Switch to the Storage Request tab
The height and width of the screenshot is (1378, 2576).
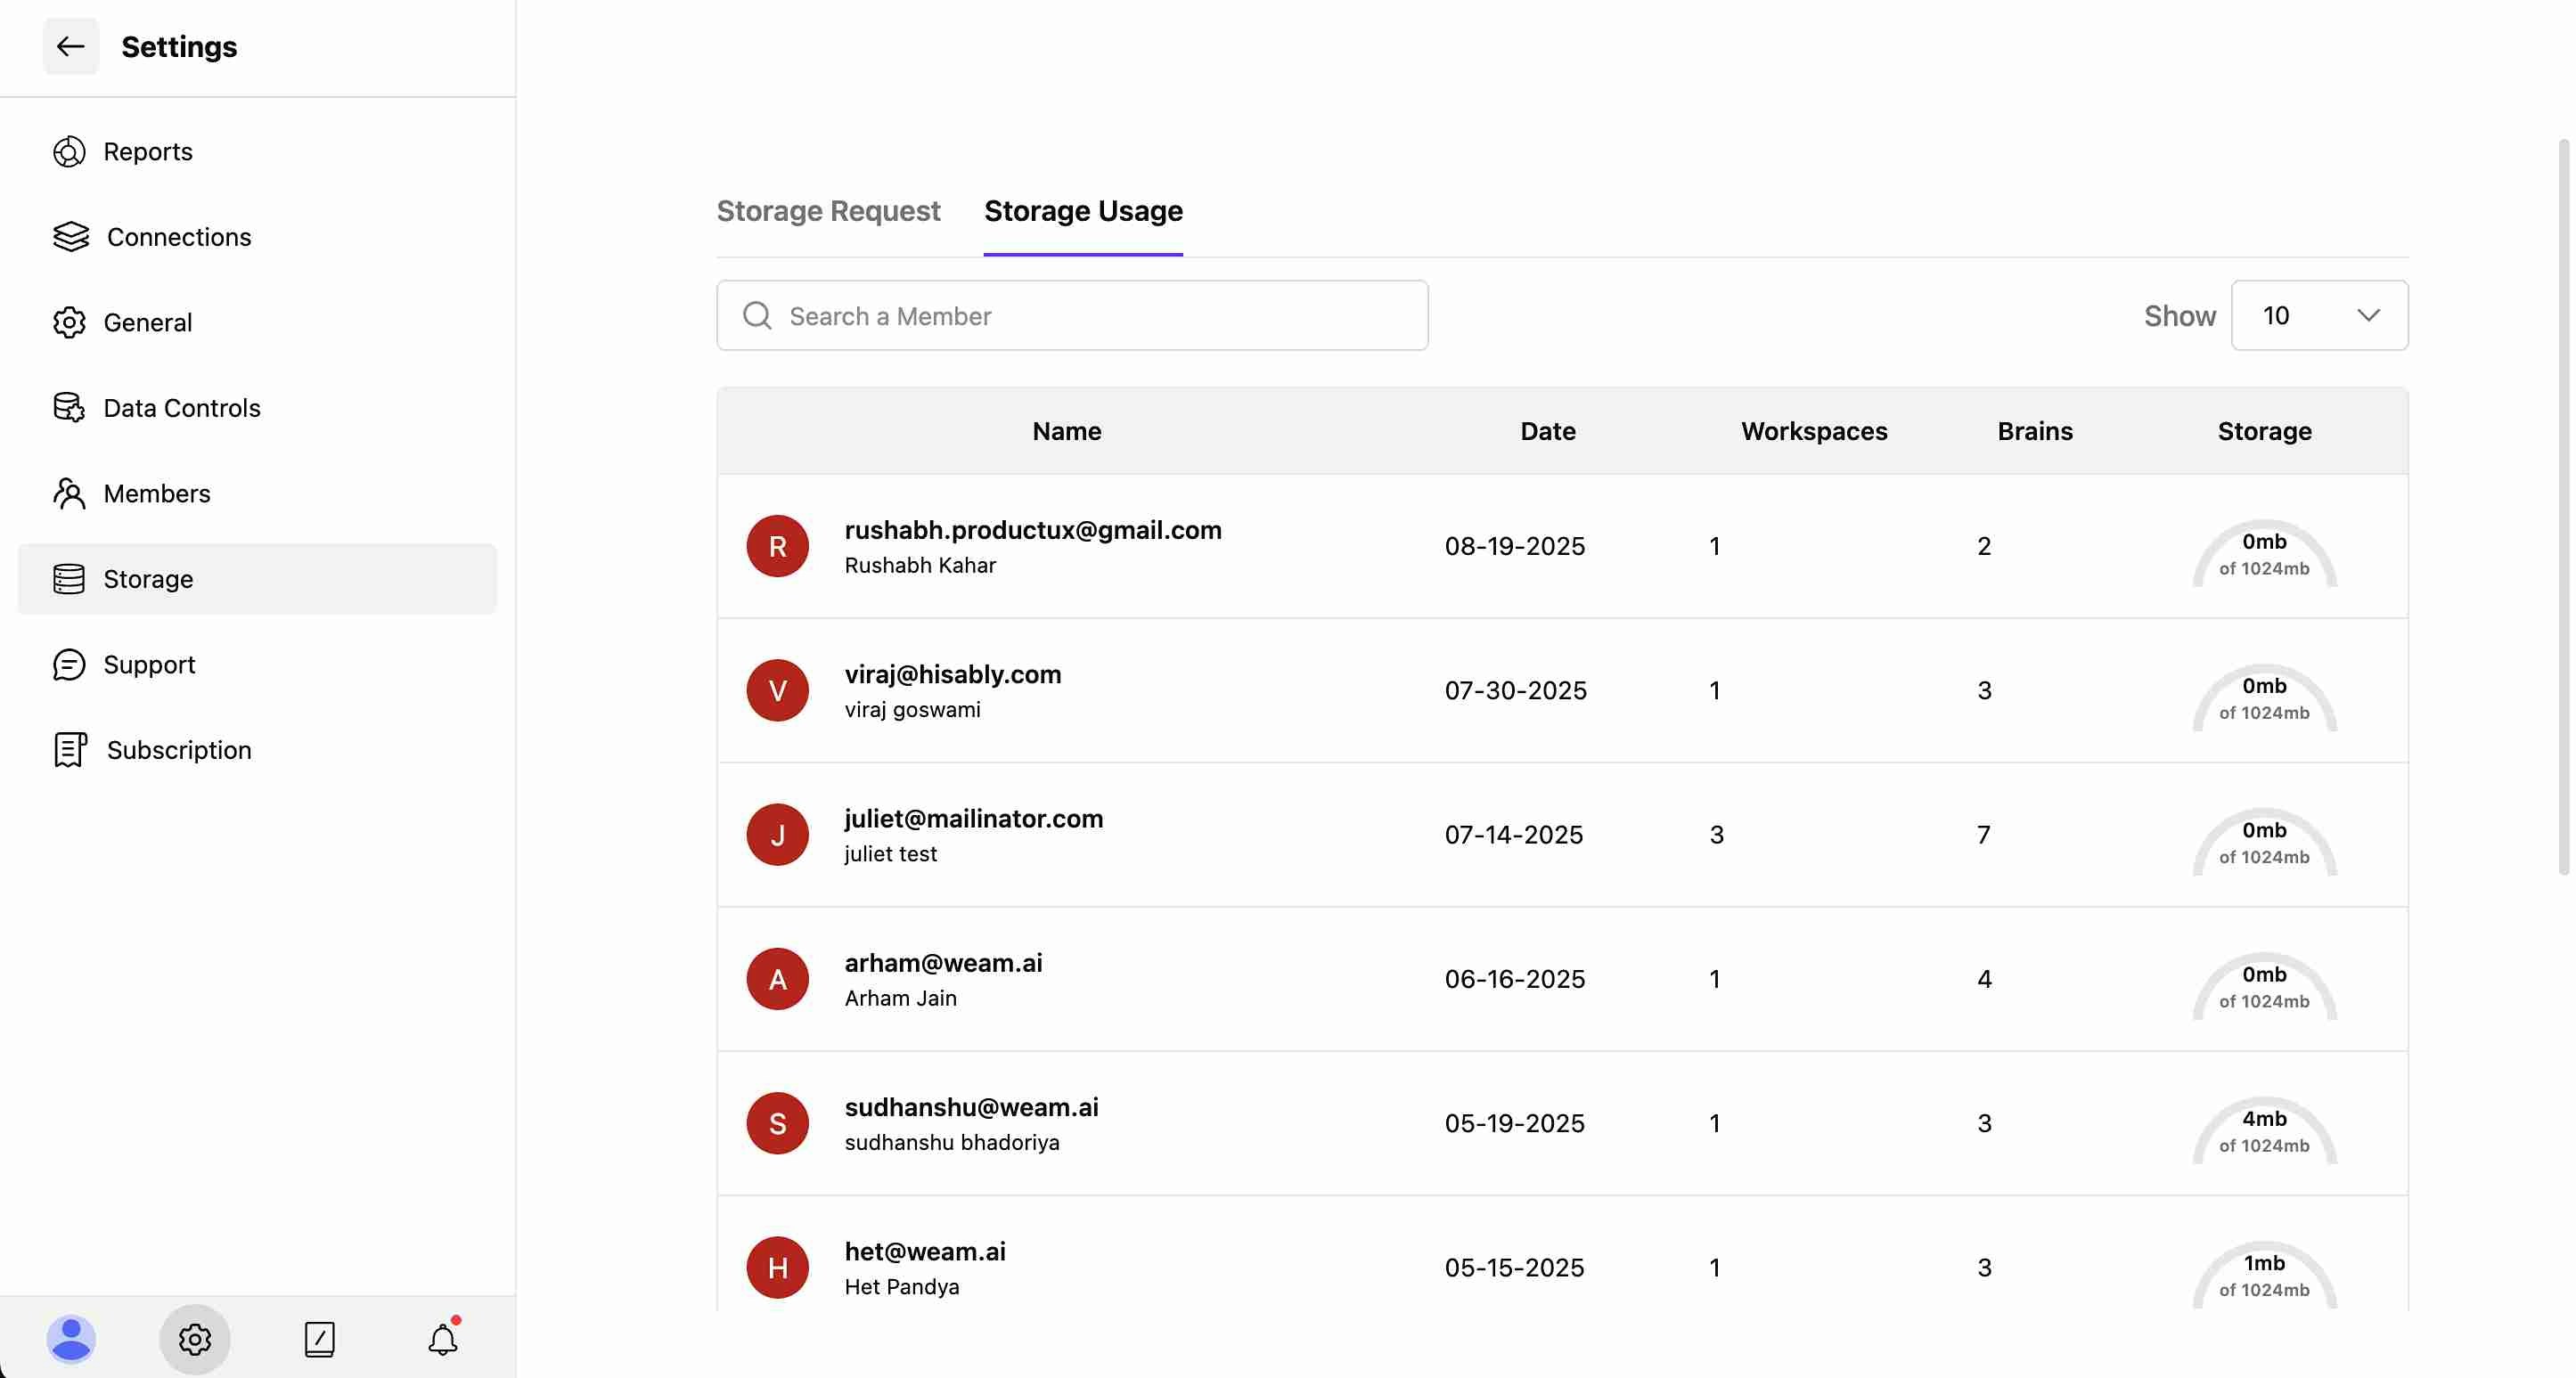pos(828,211)
